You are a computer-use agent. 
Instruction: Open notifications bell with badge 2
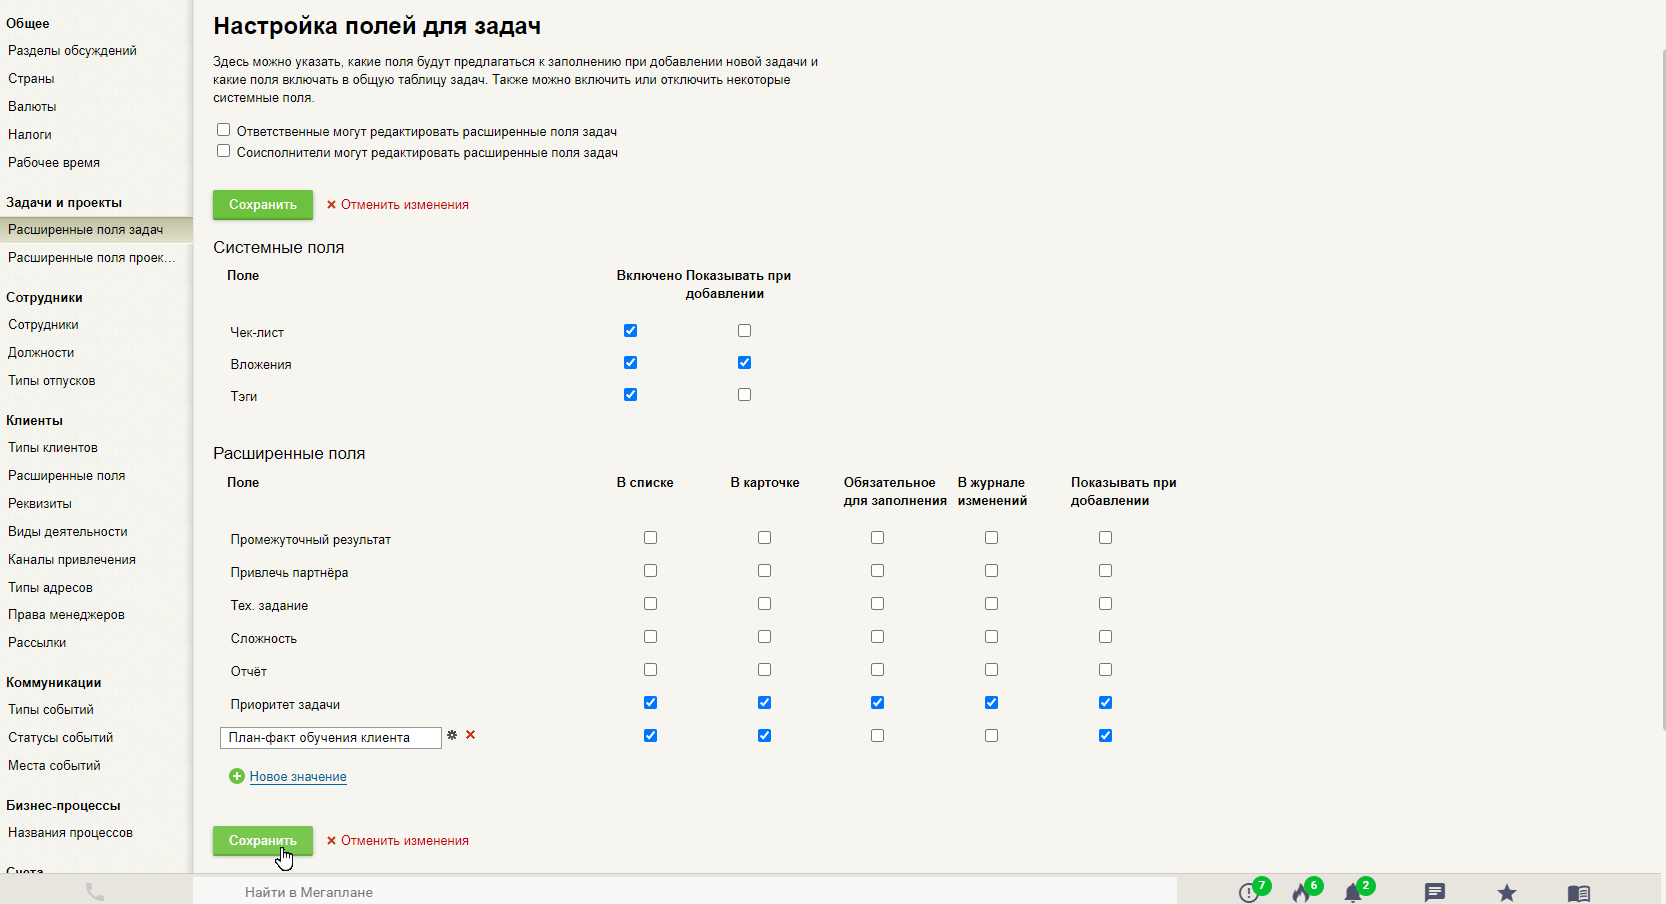click(x=1353, y=892)
